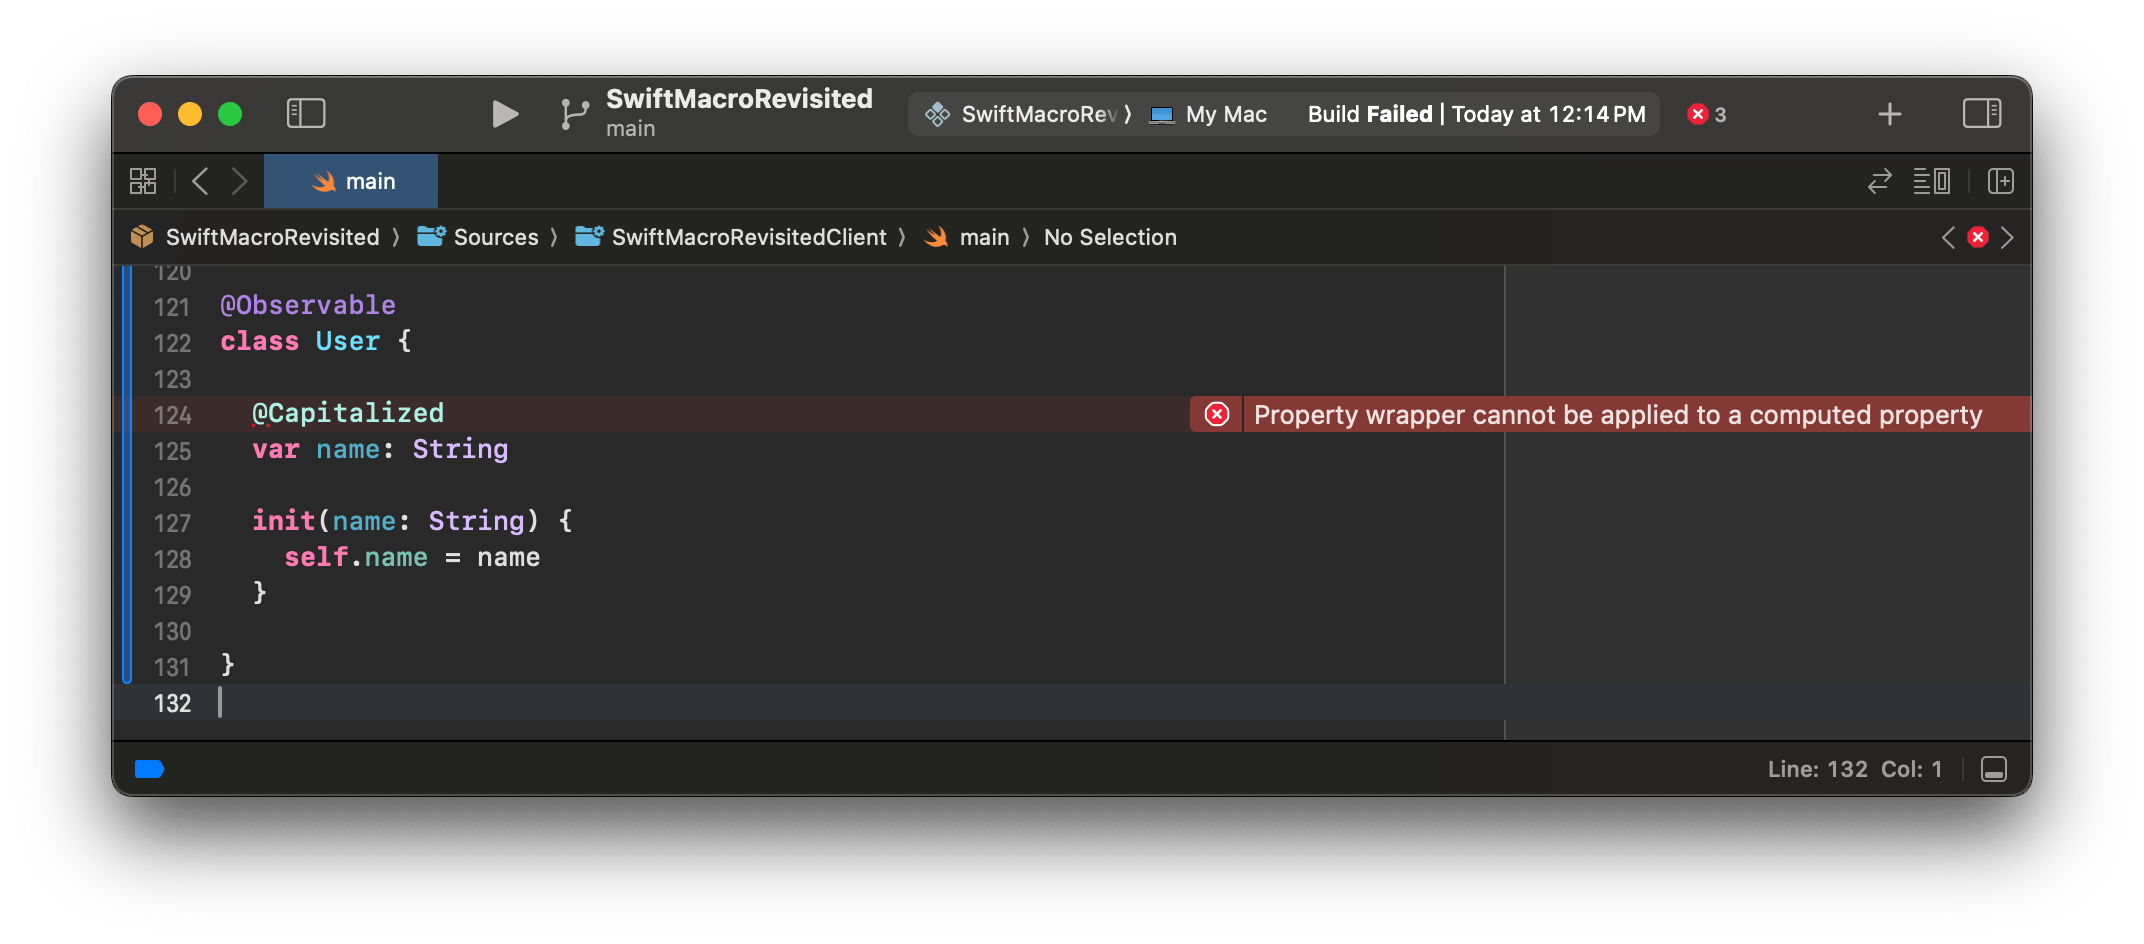Go forward in editor history

(x=239, y=181)
